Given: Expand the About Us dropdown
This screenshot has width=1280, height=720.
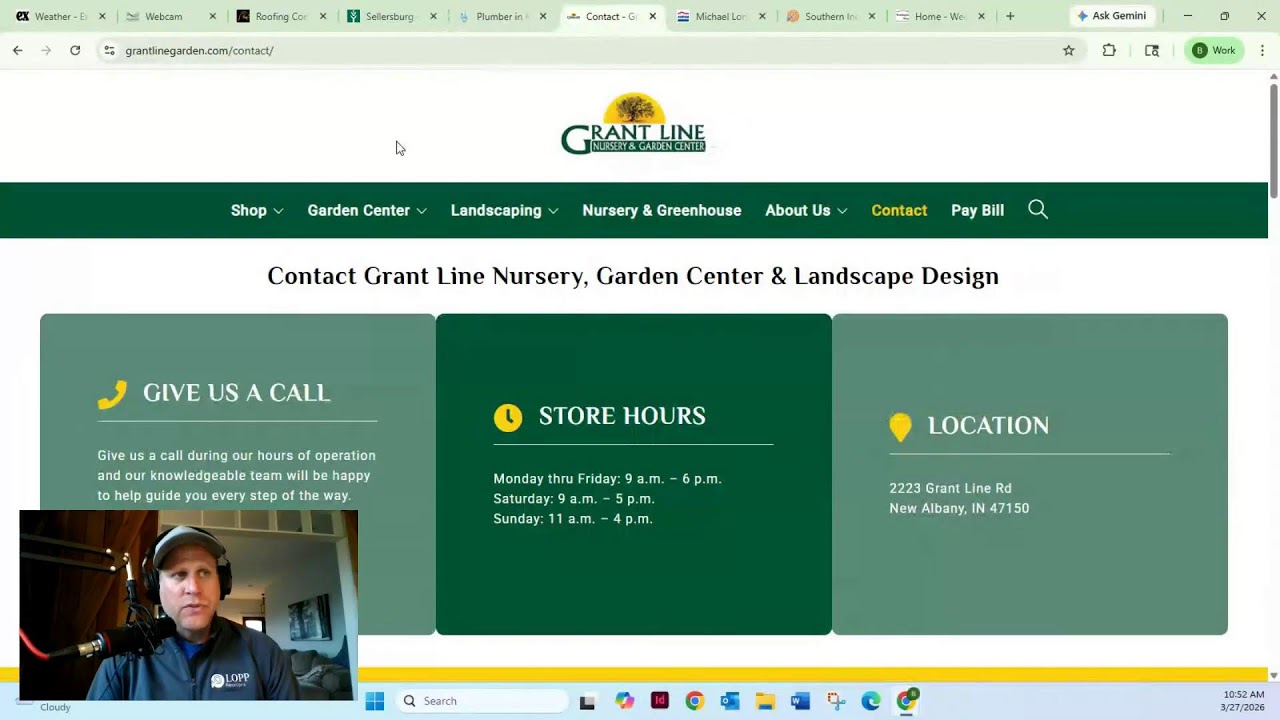Looking at the screenshot, I should click(x=806, y=210).
